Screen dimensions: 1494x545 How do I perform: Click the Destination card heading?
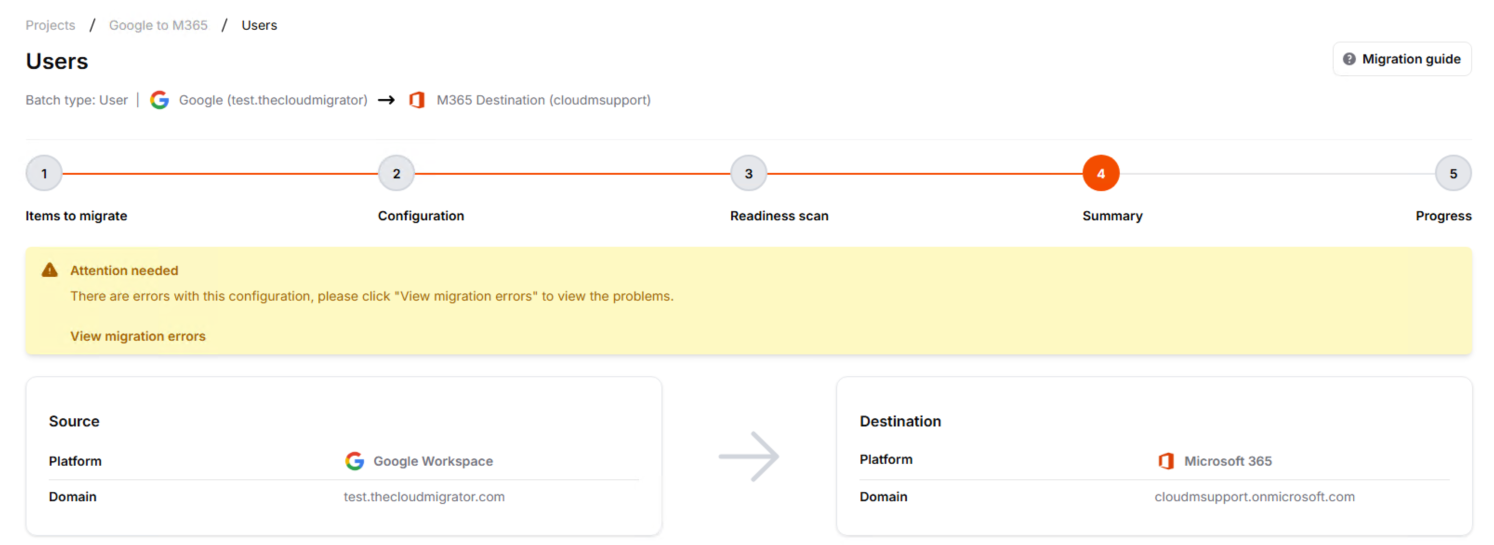pyautogui.click(x=900, y=421)
